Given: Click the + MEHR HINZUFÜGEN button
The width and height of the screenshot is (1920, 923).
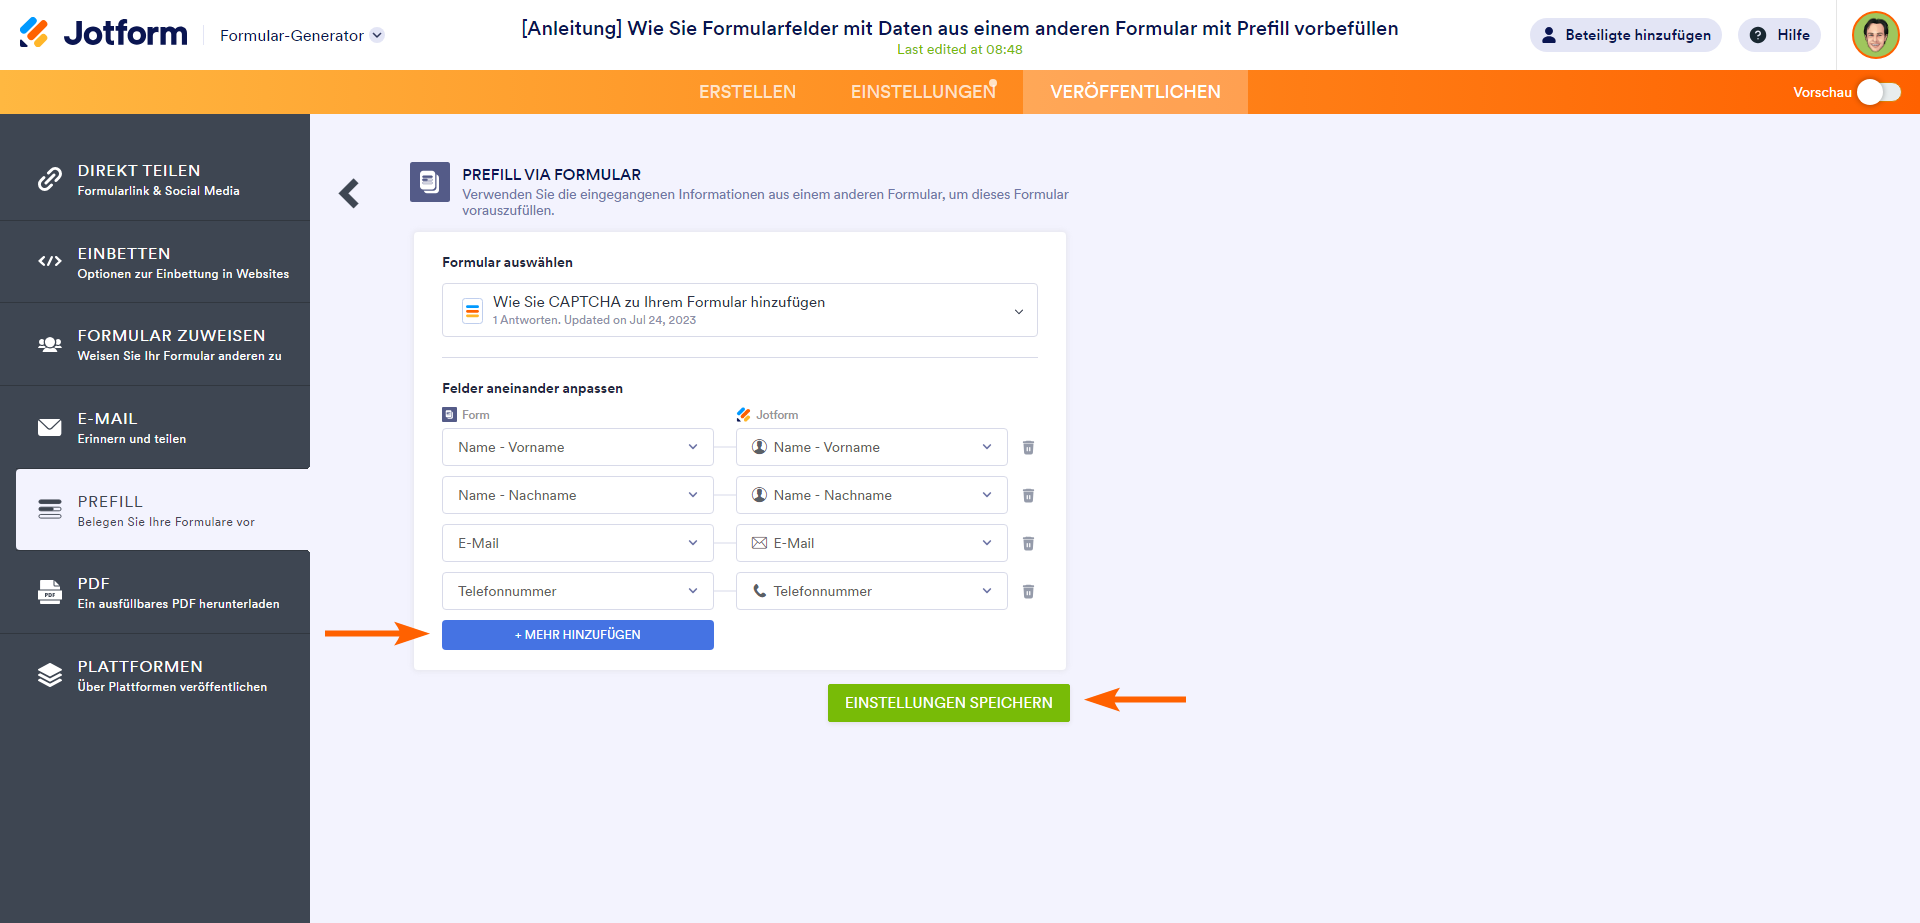Looking at the screenshot, I should point(577,635).
